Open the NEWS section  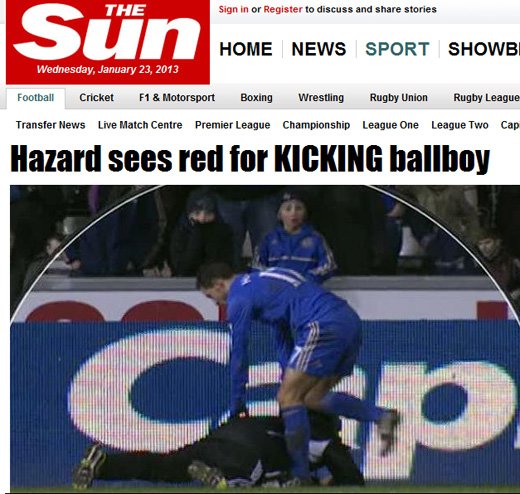(x=319, y=49)
